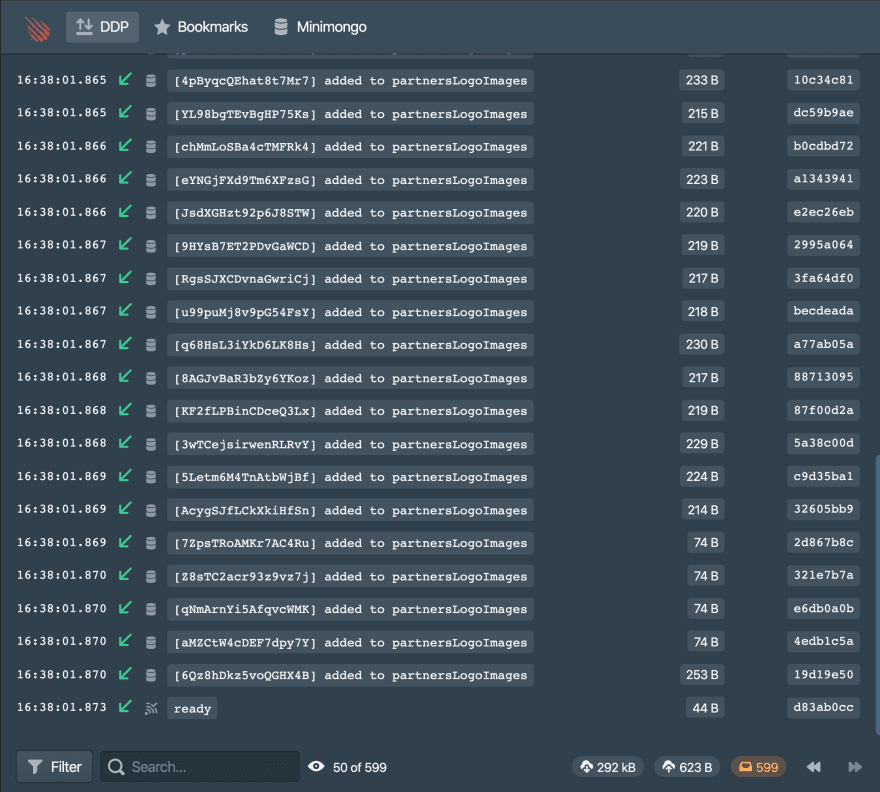The height and width of the screenshot is (792, 880).
Task: Click the hash d83ab0cc
Action: point(823,707)
